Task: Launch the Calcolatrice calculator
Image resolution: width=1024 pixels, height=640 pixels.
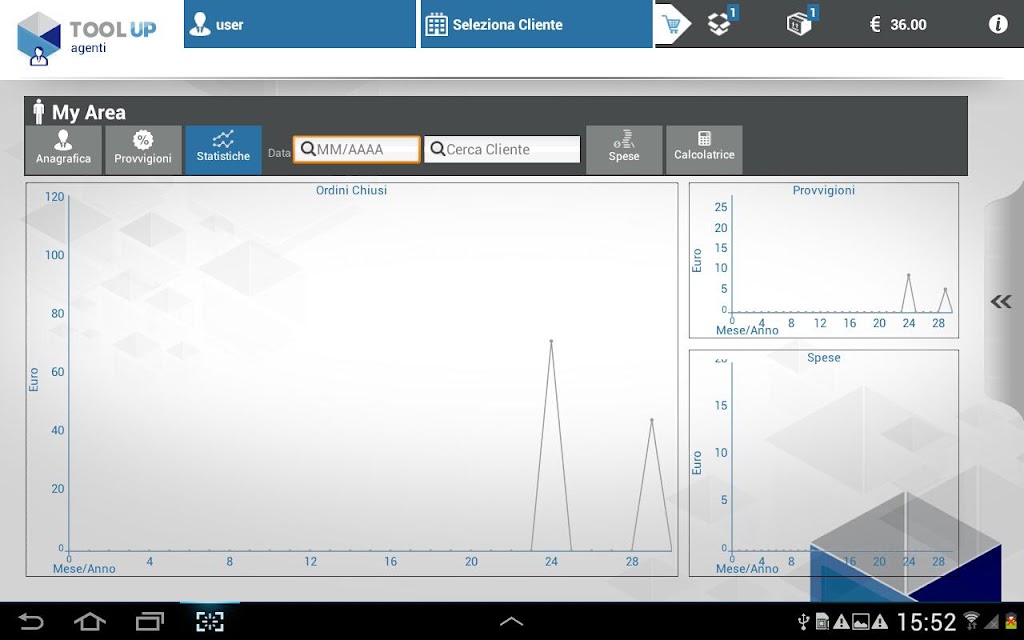Action: (704, 150)
